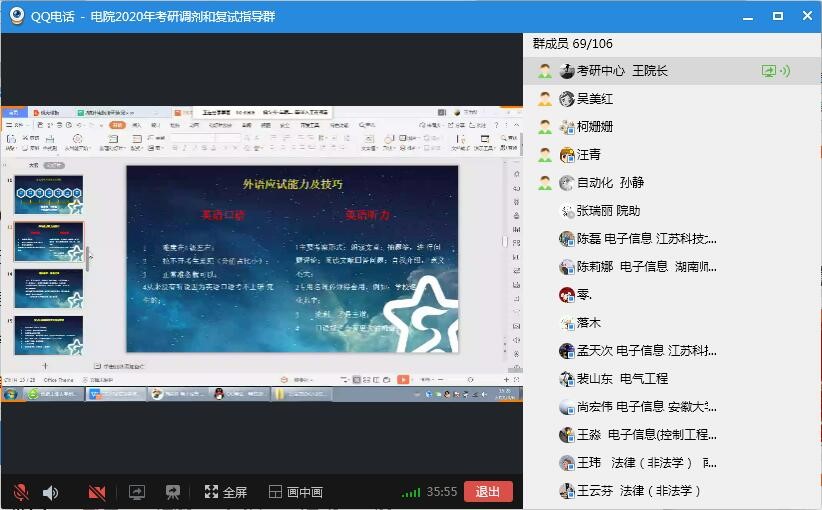822x510 pixels.
Task: Click the speaker volume icon
Action: click(x=51, y=492)
